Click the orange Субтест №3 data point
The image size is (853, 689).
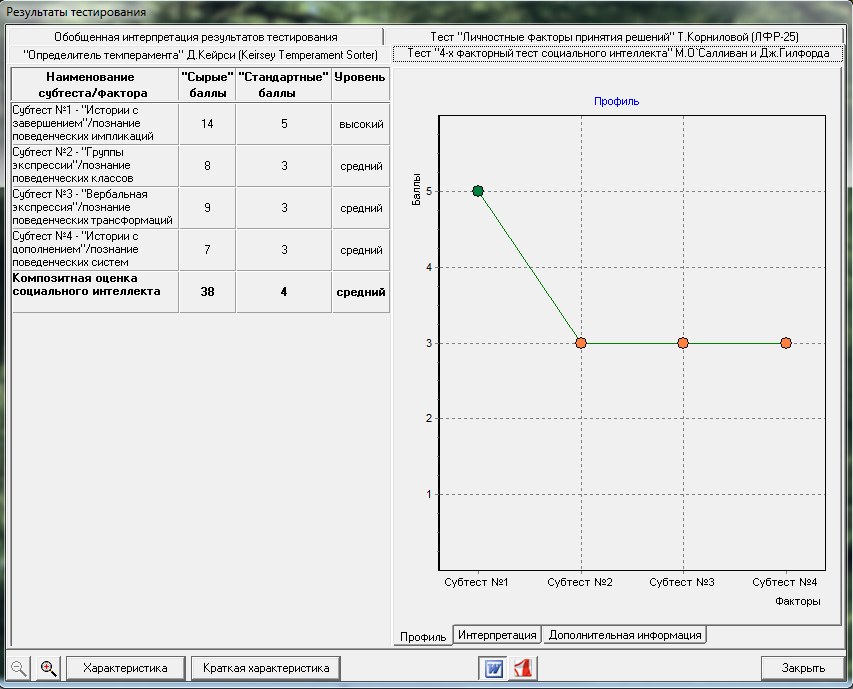click(x=683, y=343)
